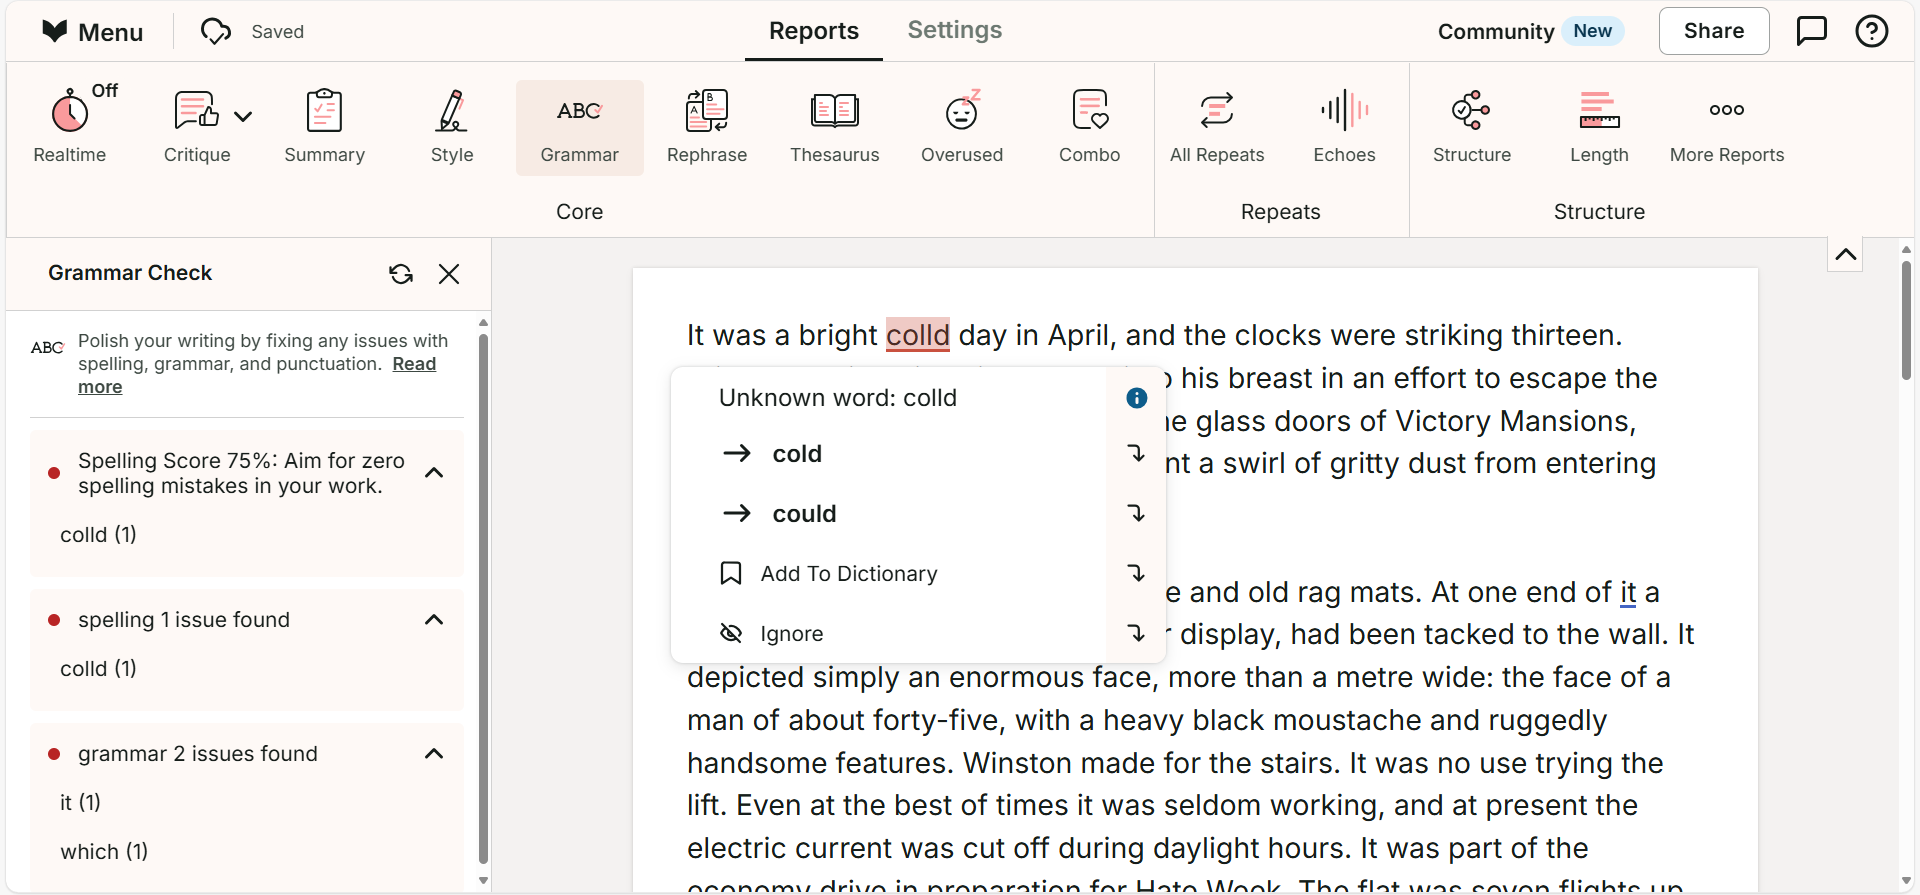Click apply-all arrow beside Ignore

(1136, 634)
